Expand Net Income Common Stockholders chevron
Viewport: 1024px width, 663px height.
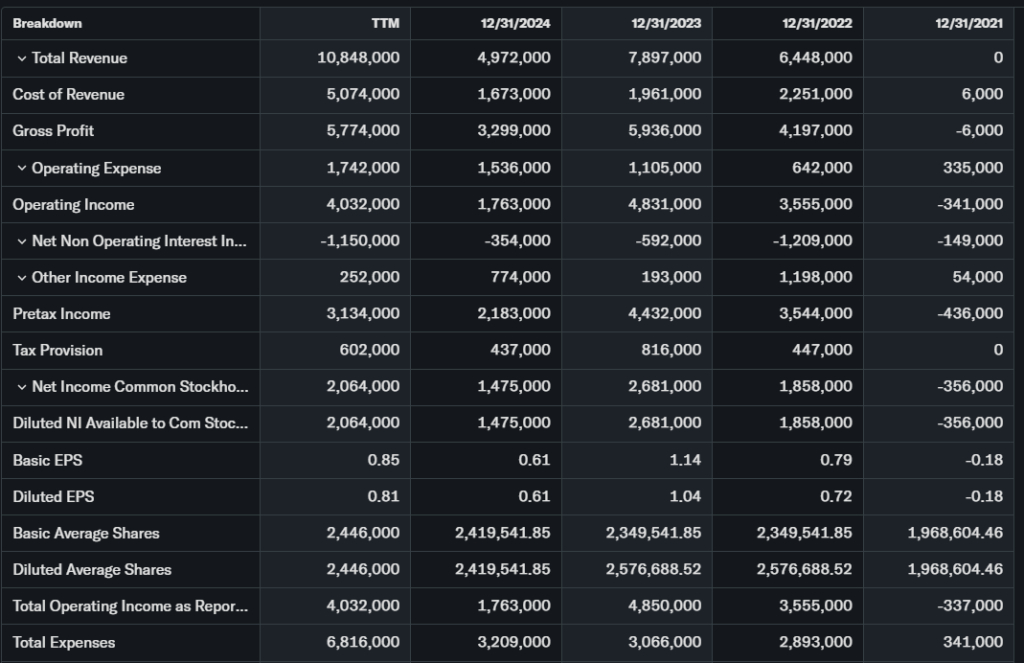pyautogui.click(x=22, y=387)
